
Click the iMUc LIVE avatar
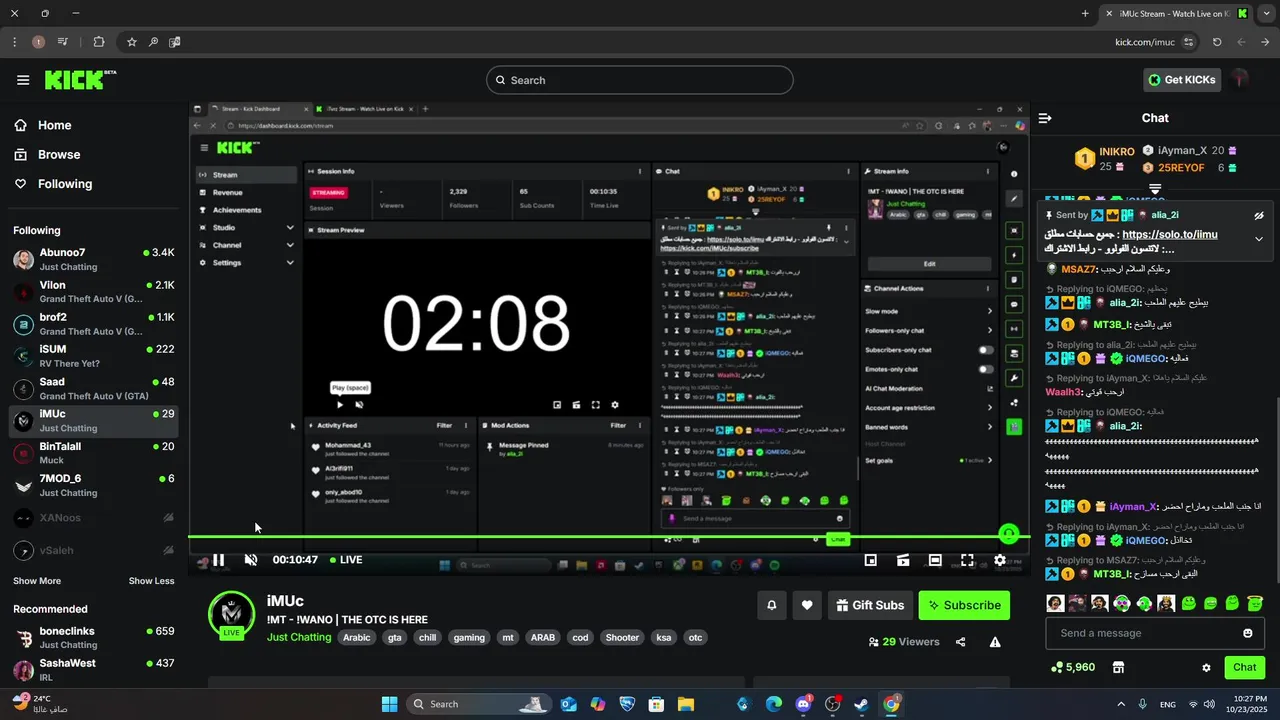(x=231, y=614)
